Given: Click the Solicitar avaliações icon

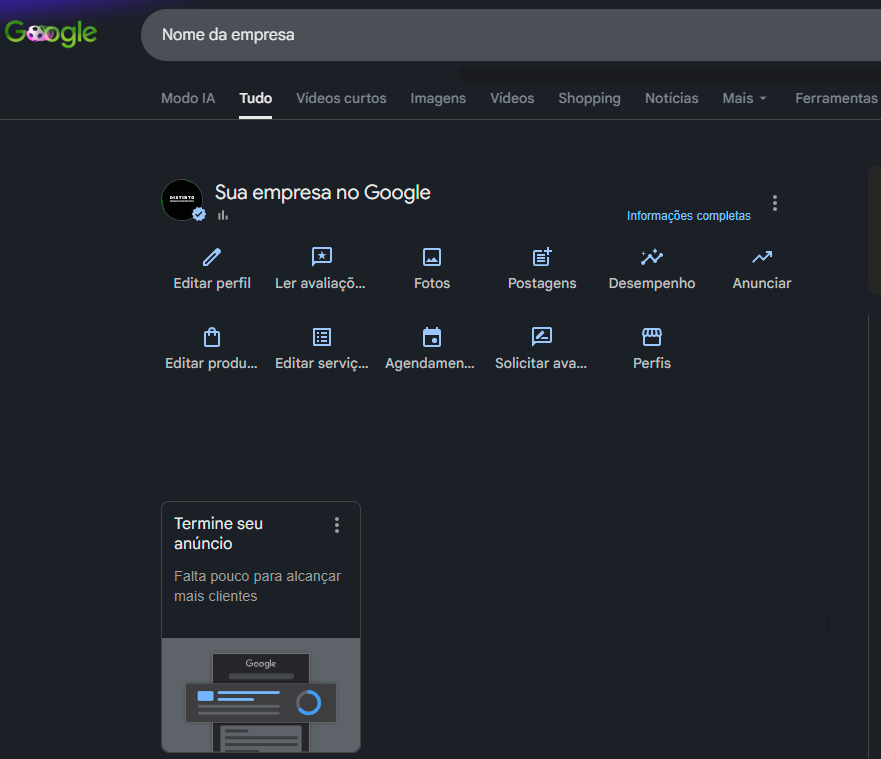Looking at the screenshot, I should point(542,337).
